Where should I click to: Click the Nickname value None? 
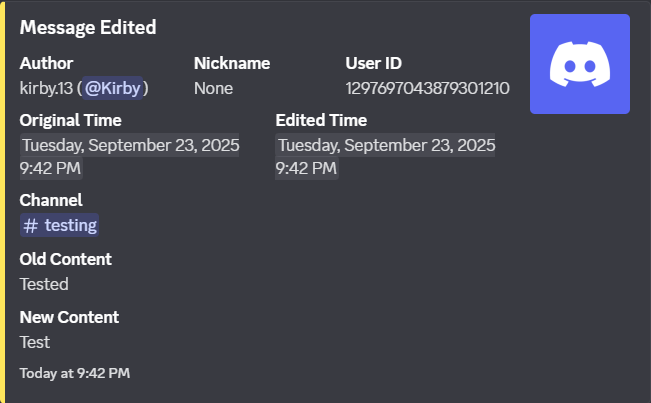point(213,88)
